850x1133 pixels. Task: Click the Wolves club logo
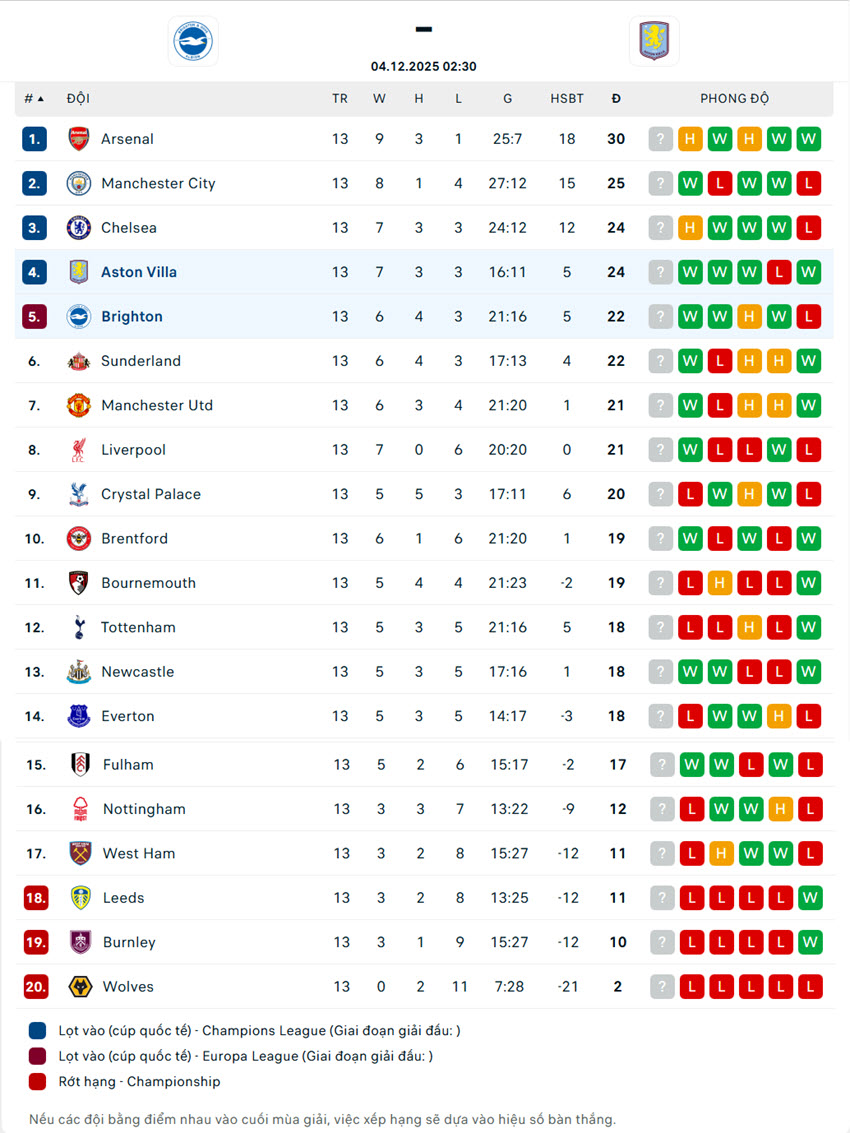pyautogui.click(x=81, y=987)
